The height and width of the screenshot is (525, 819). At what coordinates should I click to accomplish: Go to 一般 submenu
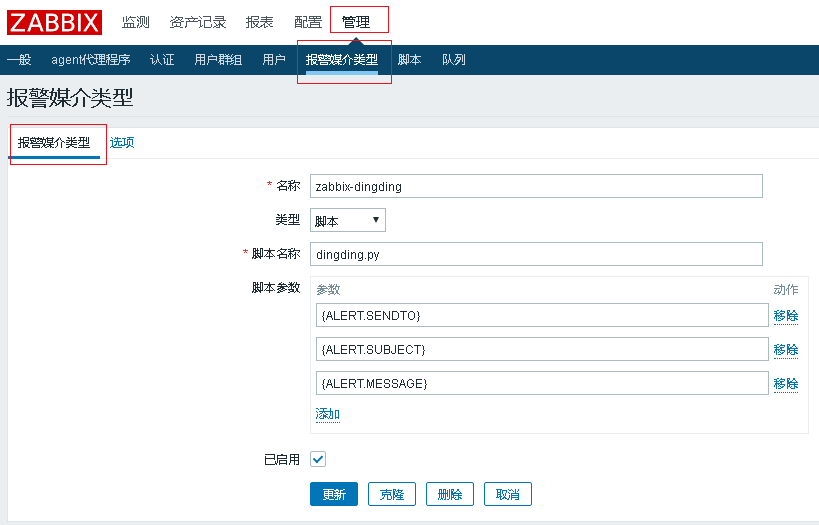pyautogui.click(x=19, y=60)
